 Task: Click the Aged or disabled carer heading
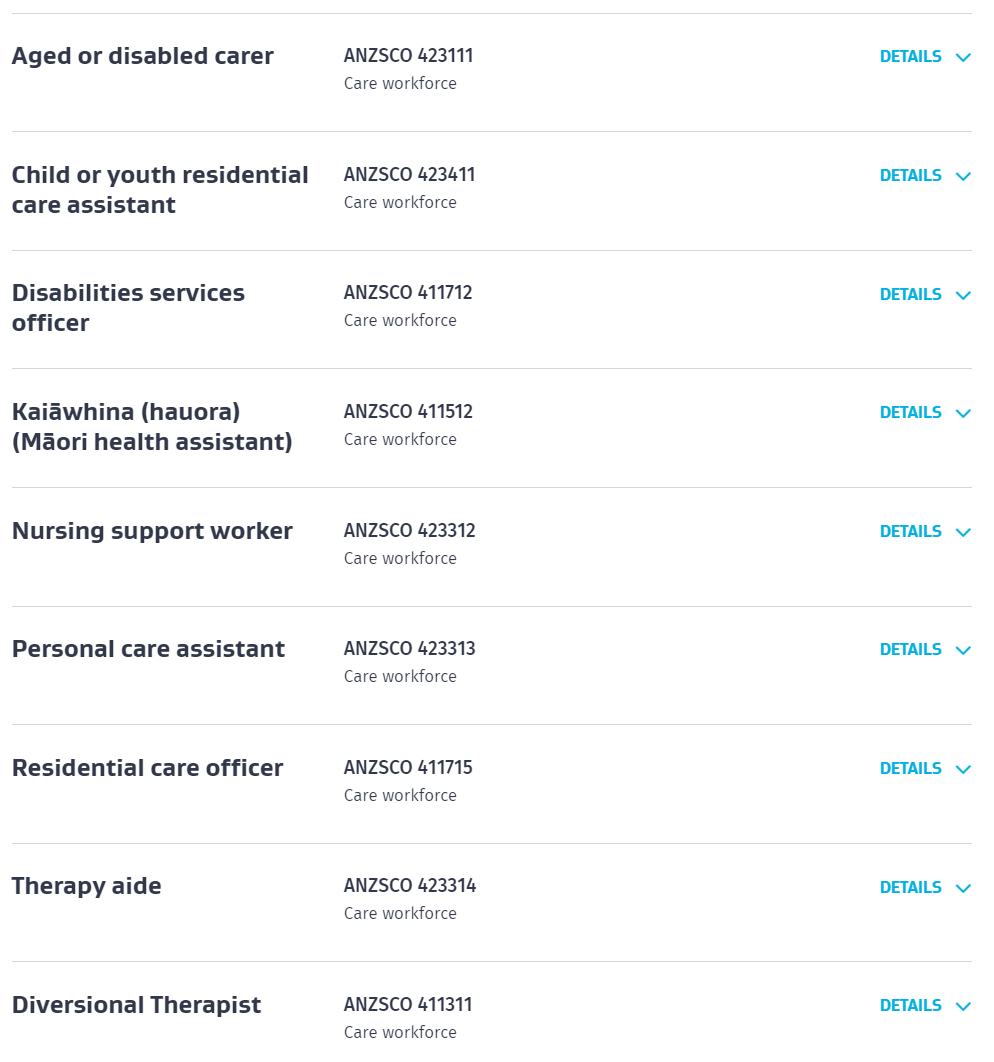click(x=142, y=56)
